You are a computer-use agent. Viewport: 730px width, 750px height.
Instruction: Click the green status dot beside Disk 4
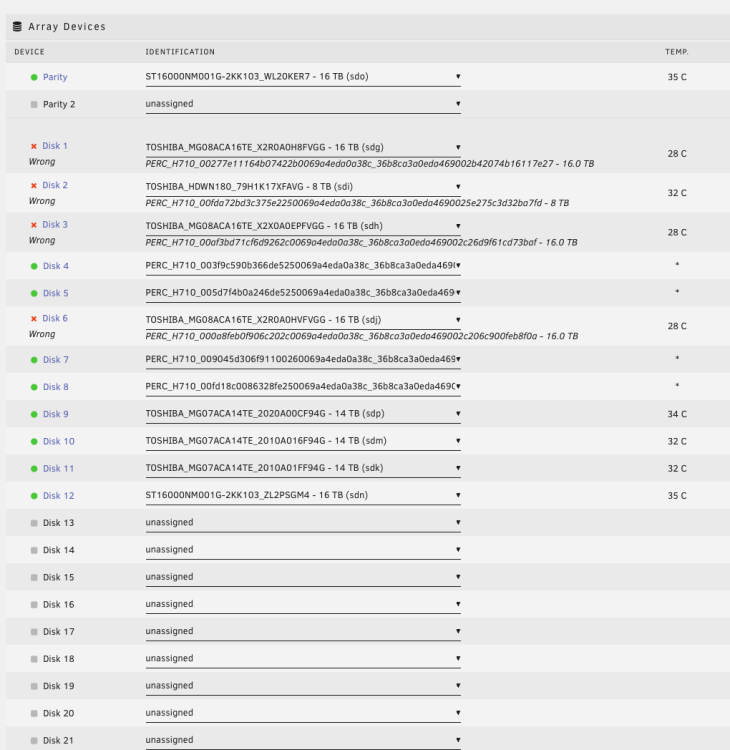point(34,266)
